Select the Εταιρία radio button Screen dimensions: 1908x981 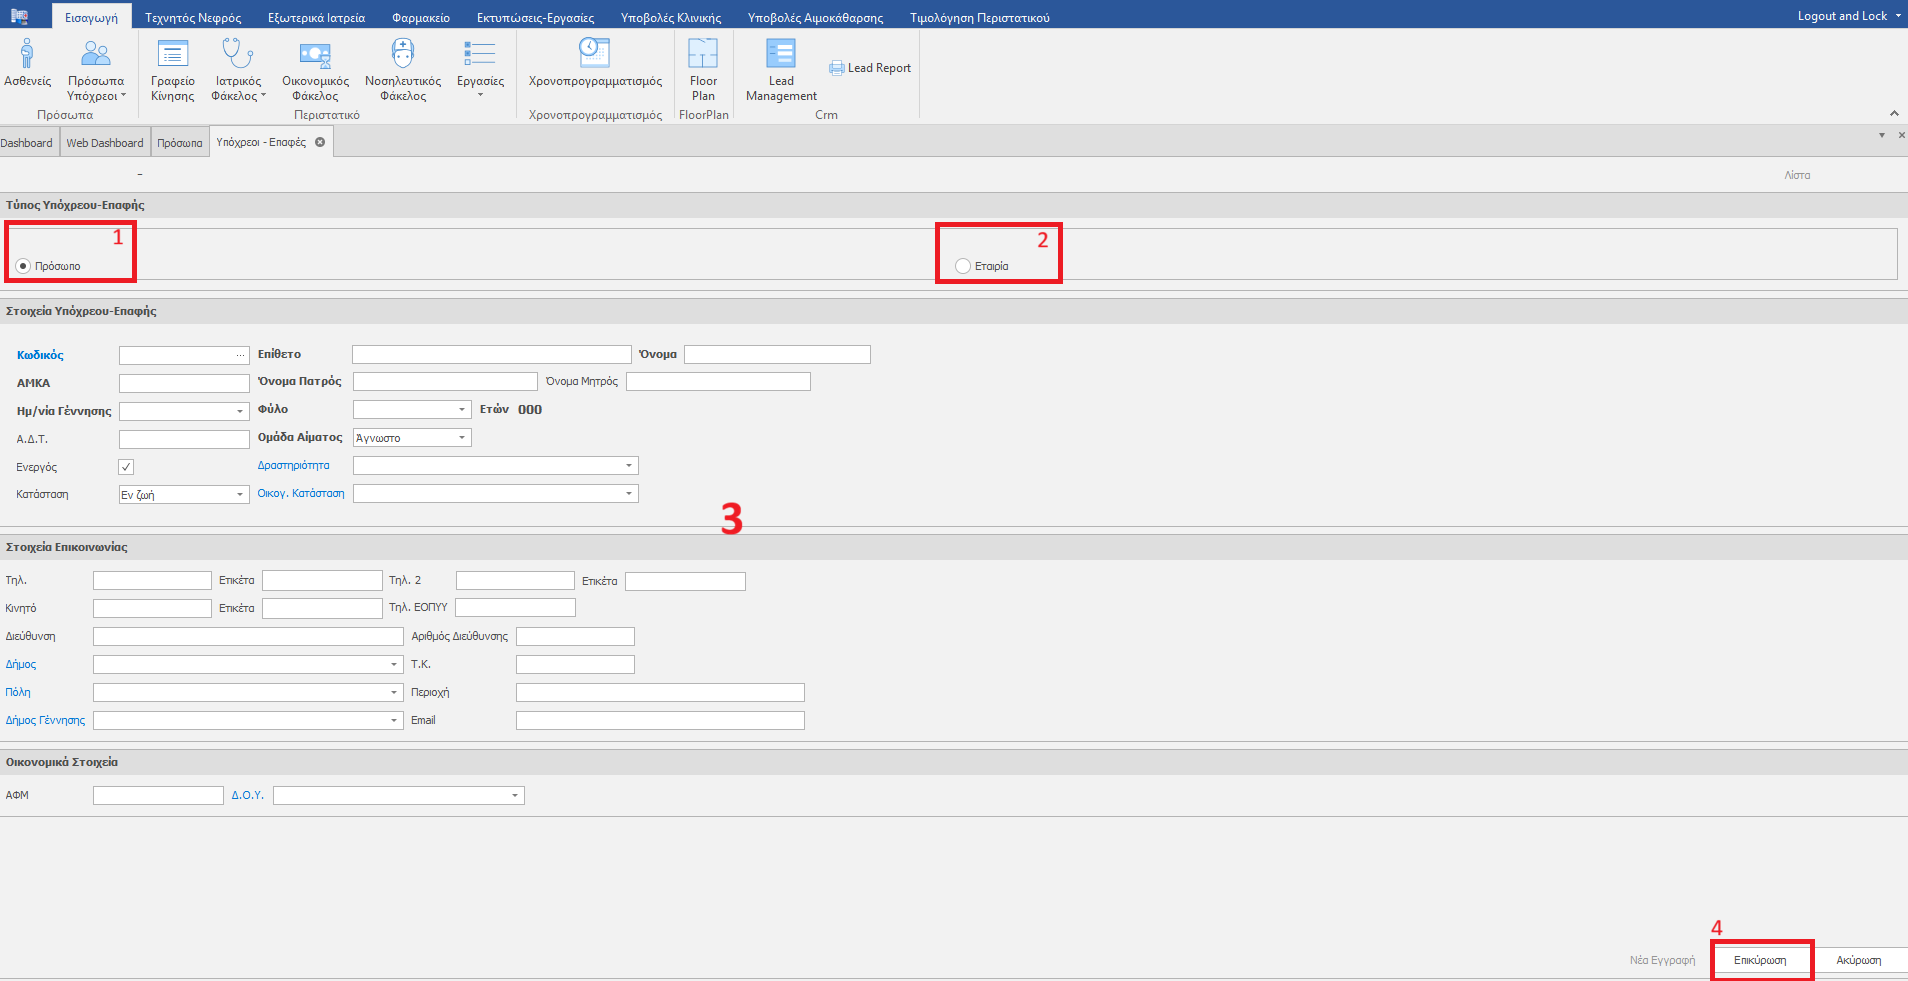963,266
